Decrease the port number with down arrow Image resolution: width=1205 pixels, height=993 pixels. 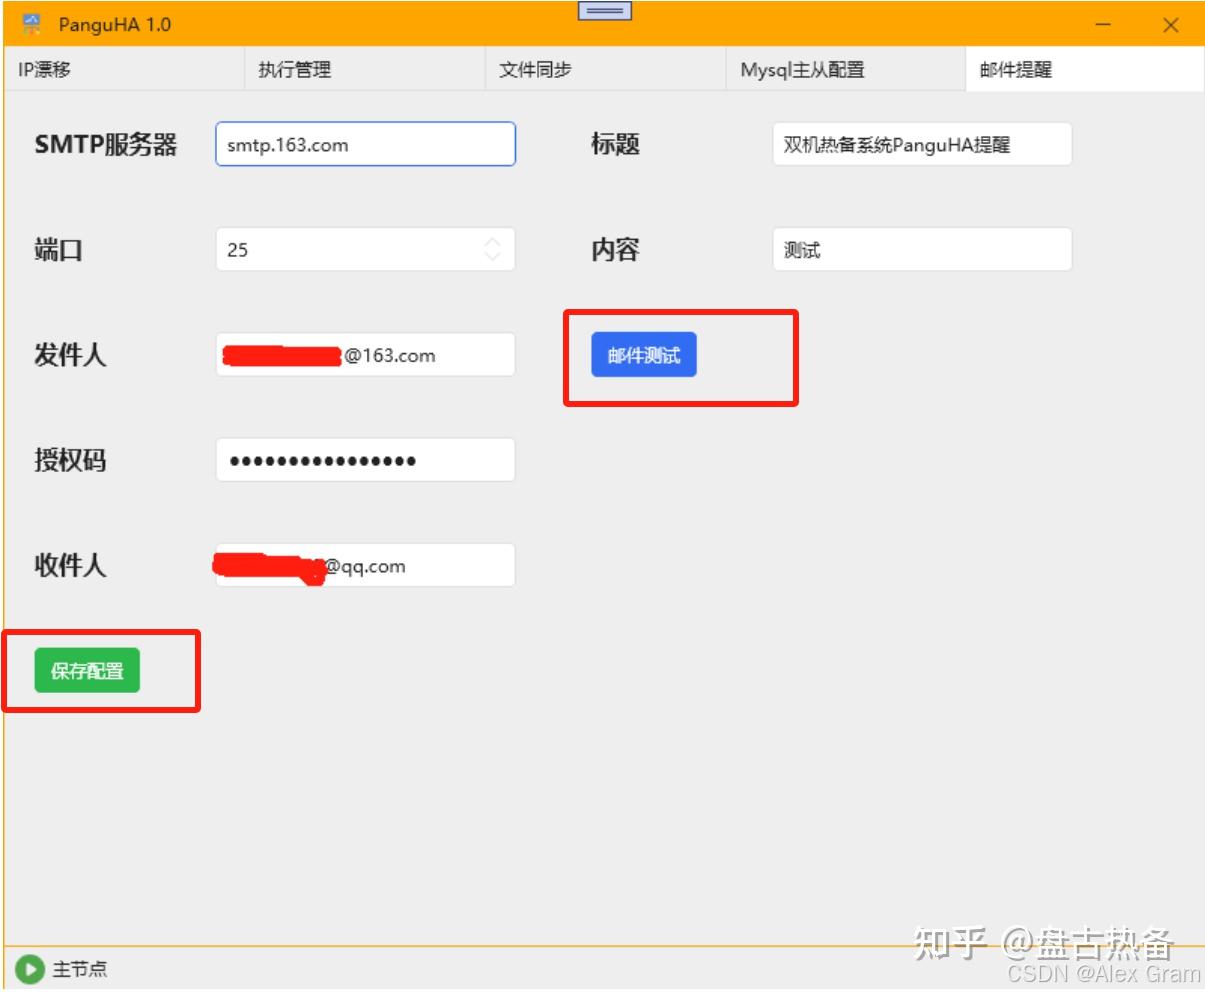pos(493,256)
